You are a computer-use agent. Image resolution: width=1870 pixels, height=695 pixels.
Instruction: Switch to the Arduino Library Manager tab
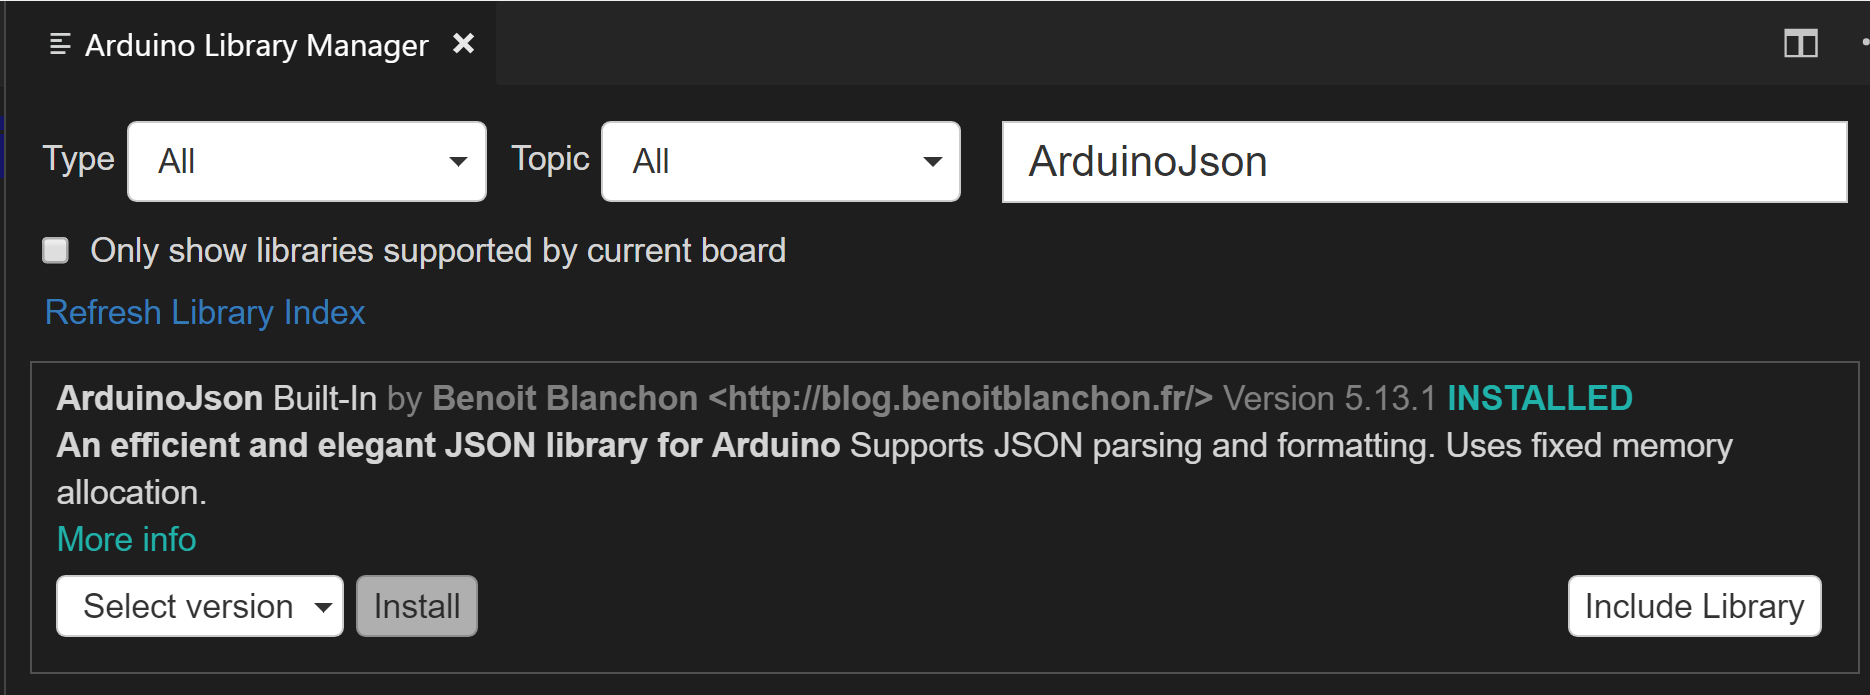pos(256,43)
